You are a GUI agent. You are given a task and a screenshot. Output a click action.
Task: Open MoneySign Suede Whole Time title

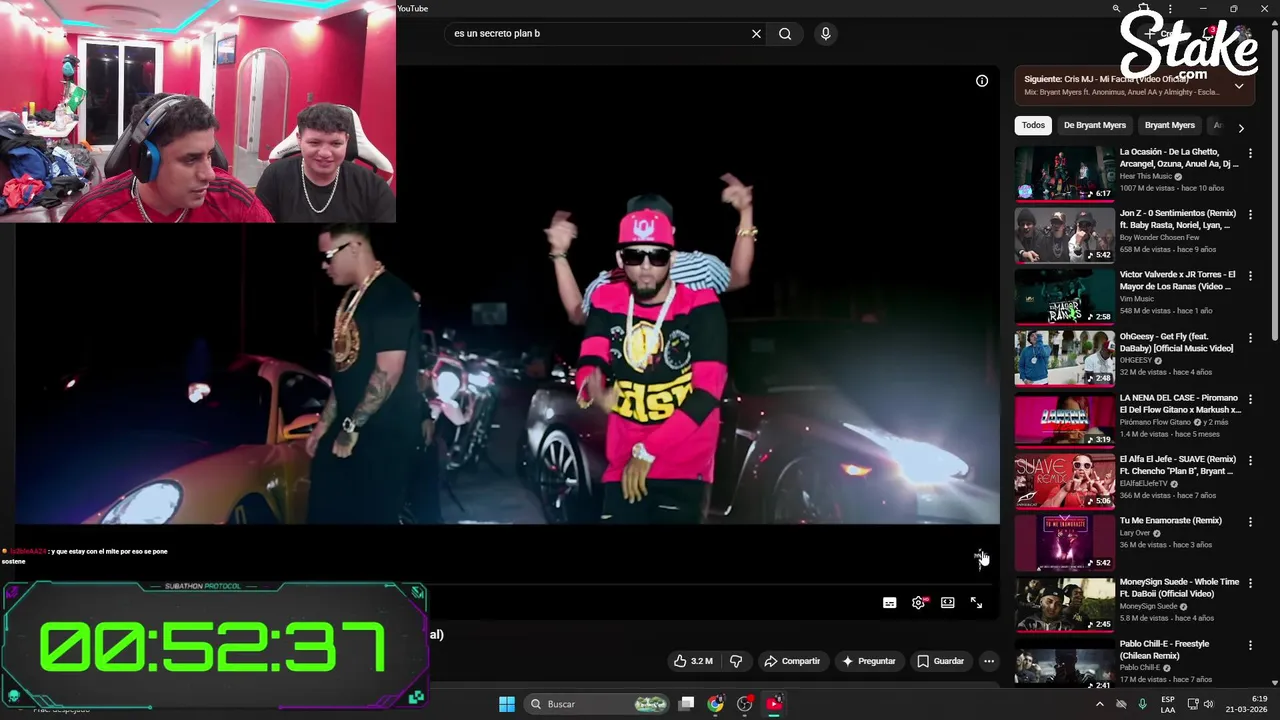(1179, 588)
